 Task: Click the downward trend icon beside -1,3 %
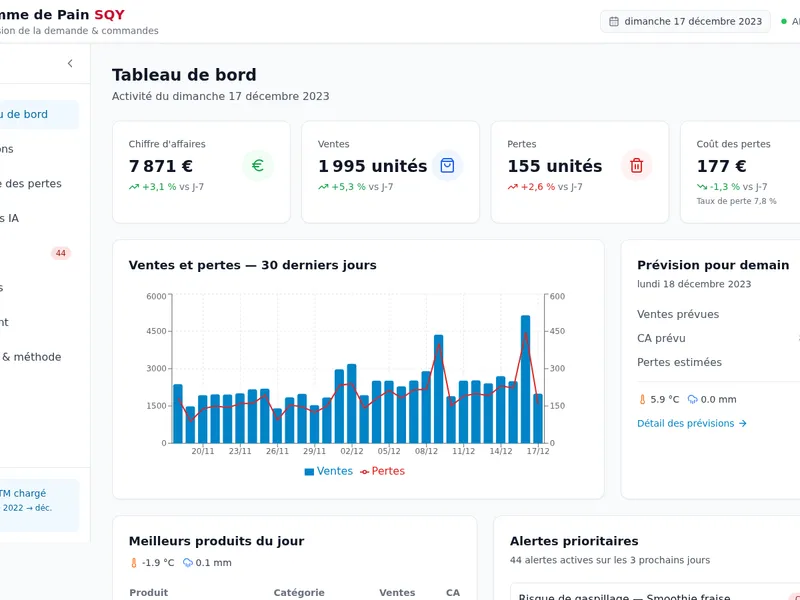pyautogui.click(x=702, y=187)
